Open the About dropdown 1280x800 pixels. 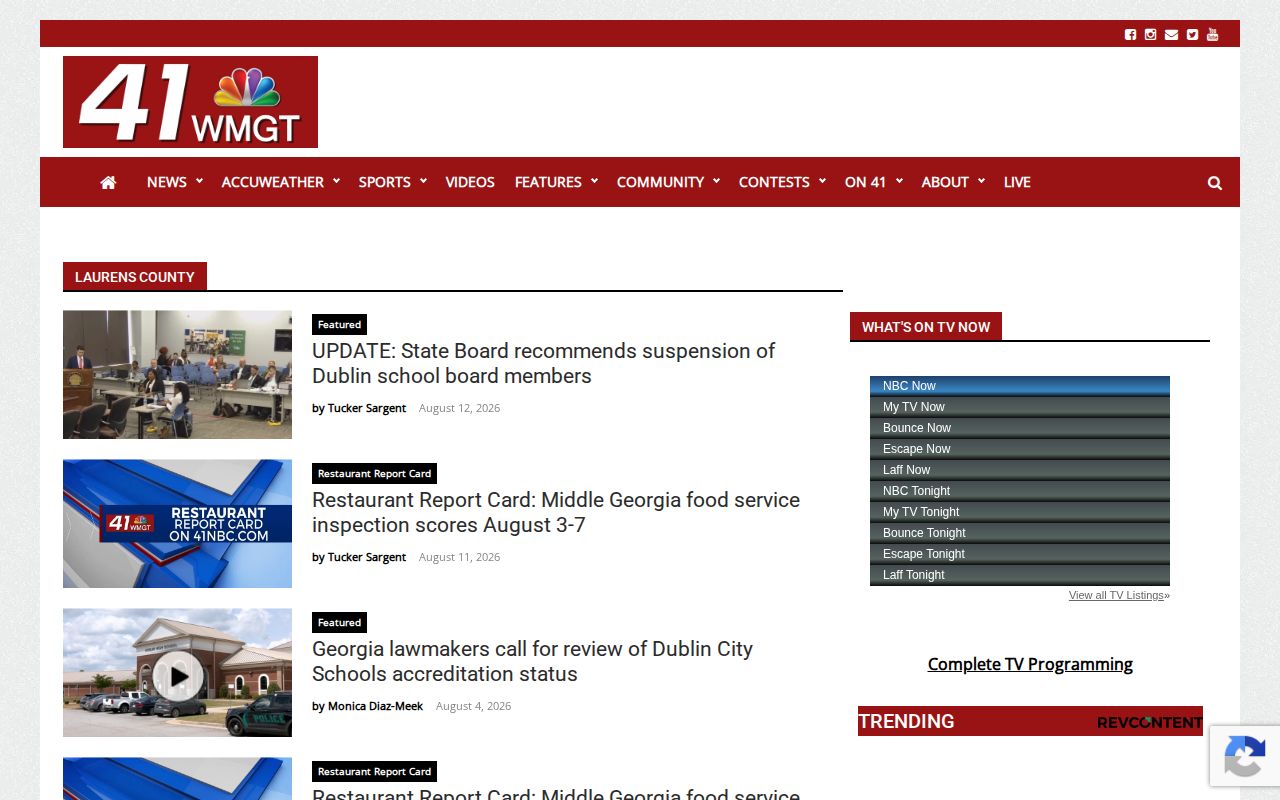pyautogui.click(x=953, y=182)
